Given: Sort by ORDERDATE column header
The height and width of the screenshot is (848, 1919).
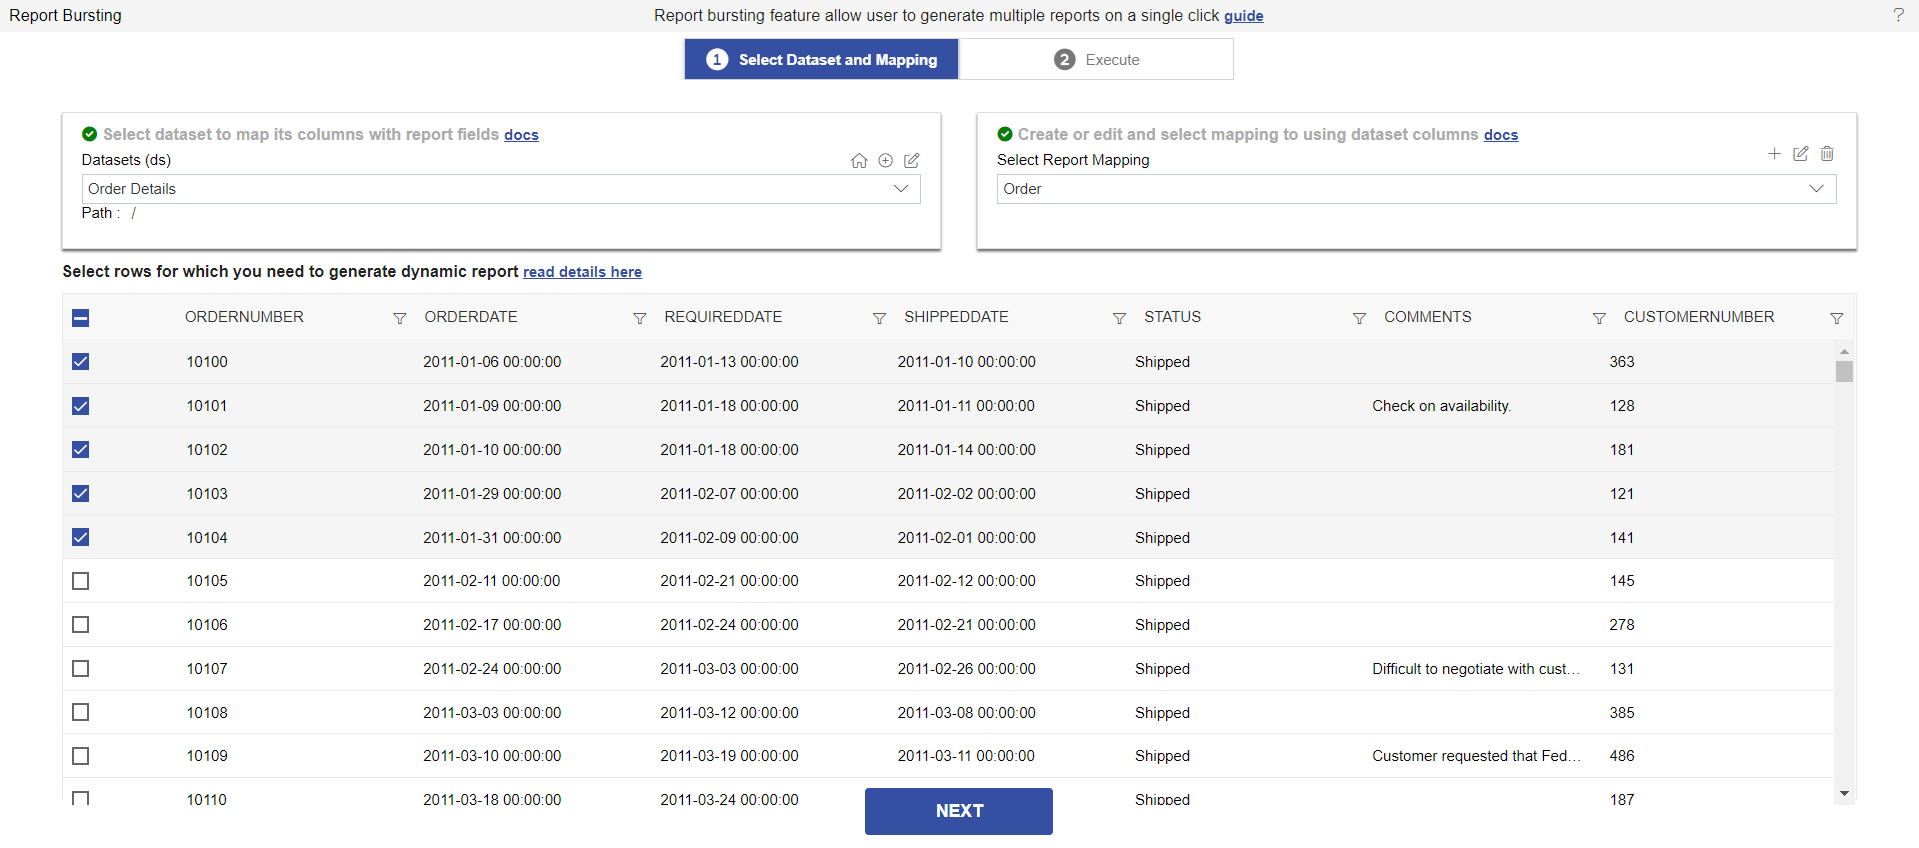Looking at the screenshot, I should click(x=471, y=317).
